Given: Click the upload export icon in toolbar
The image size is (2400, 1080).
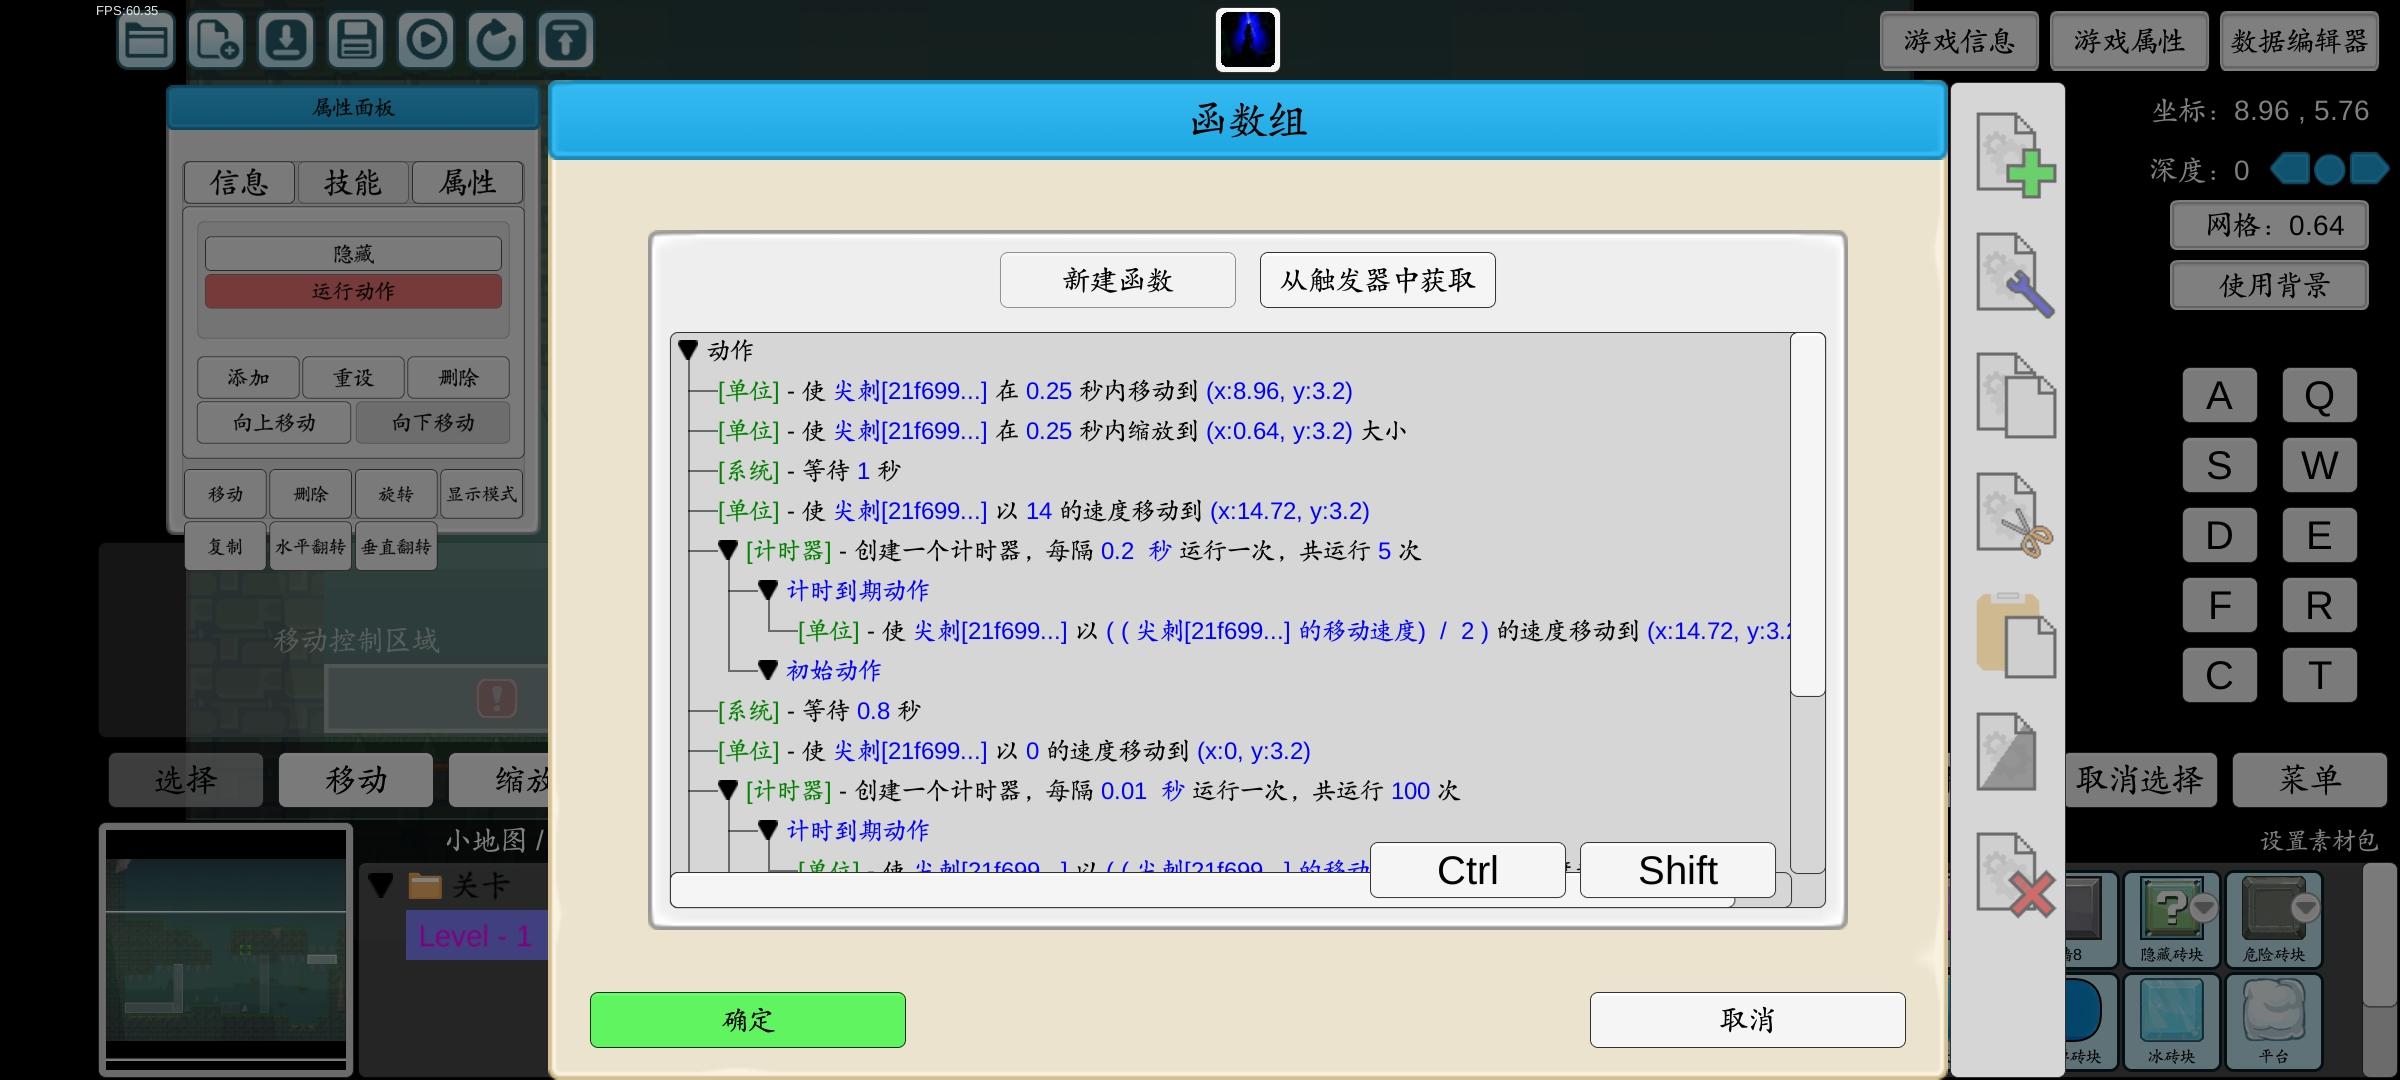Looking at the screenshot, I should [x=566, y=41].
